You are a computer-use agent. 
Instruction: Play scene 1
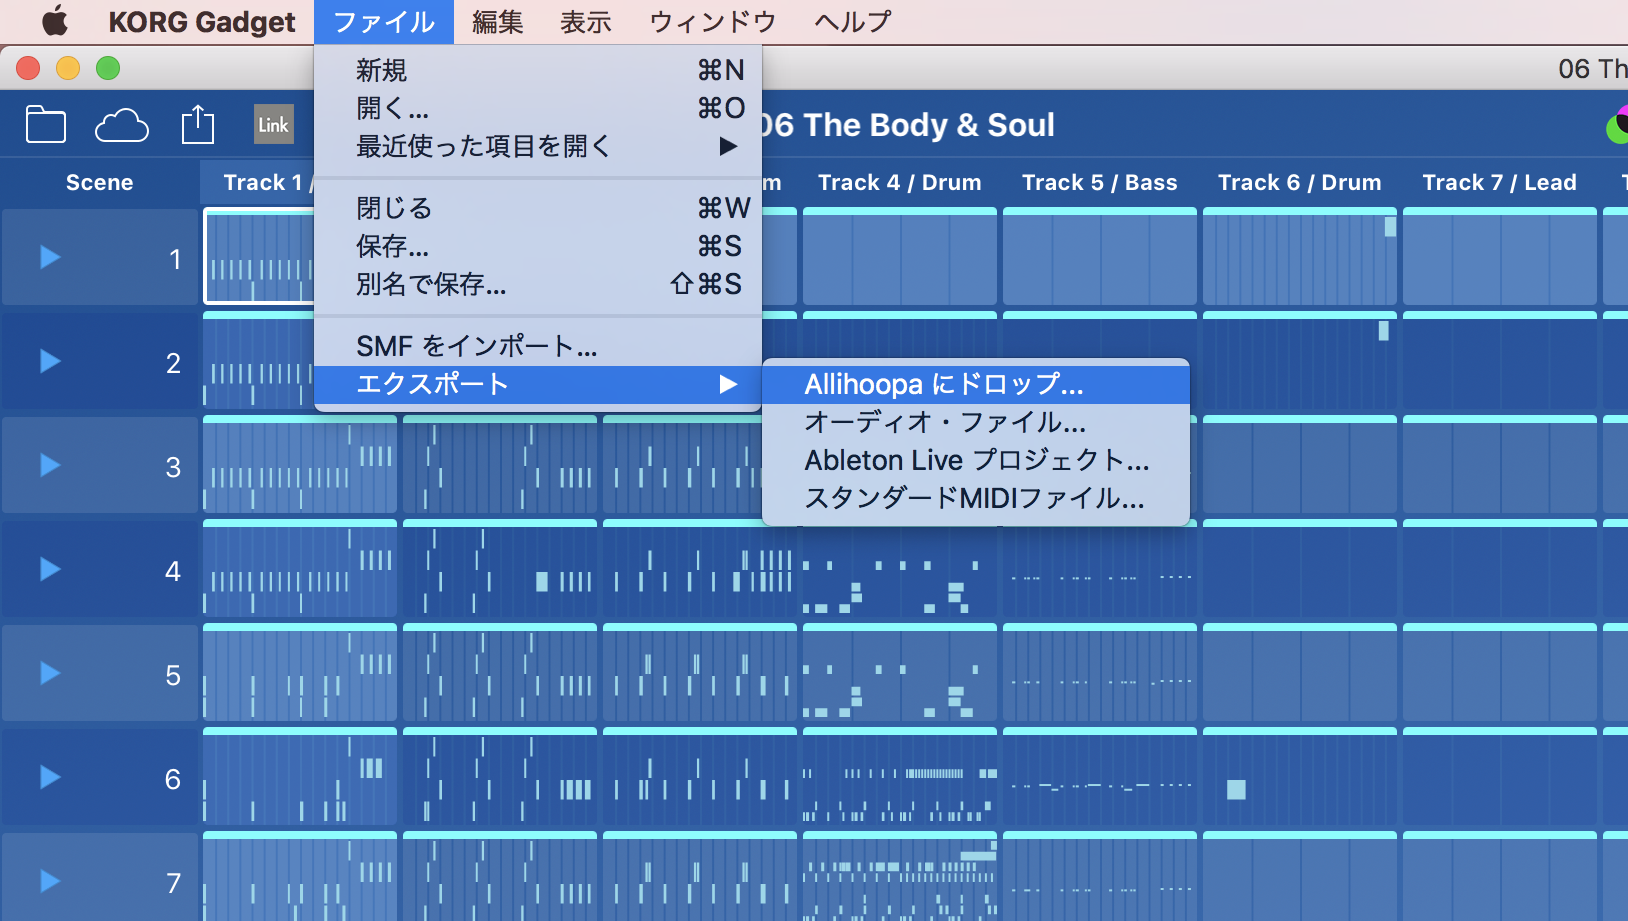click(49, 258)
